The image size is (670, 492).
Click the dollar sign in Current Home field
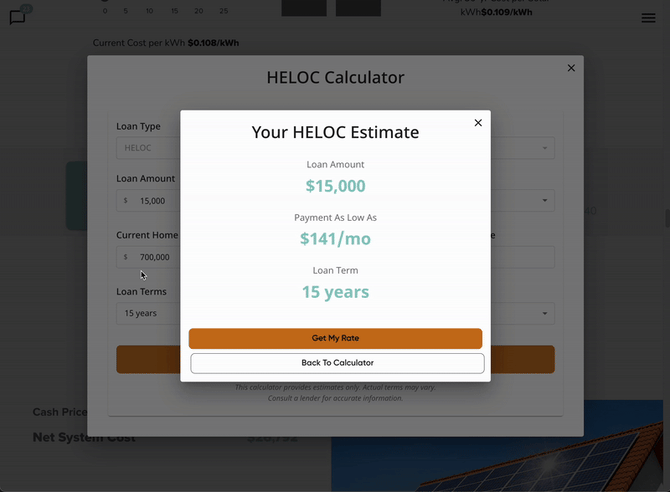126,257
